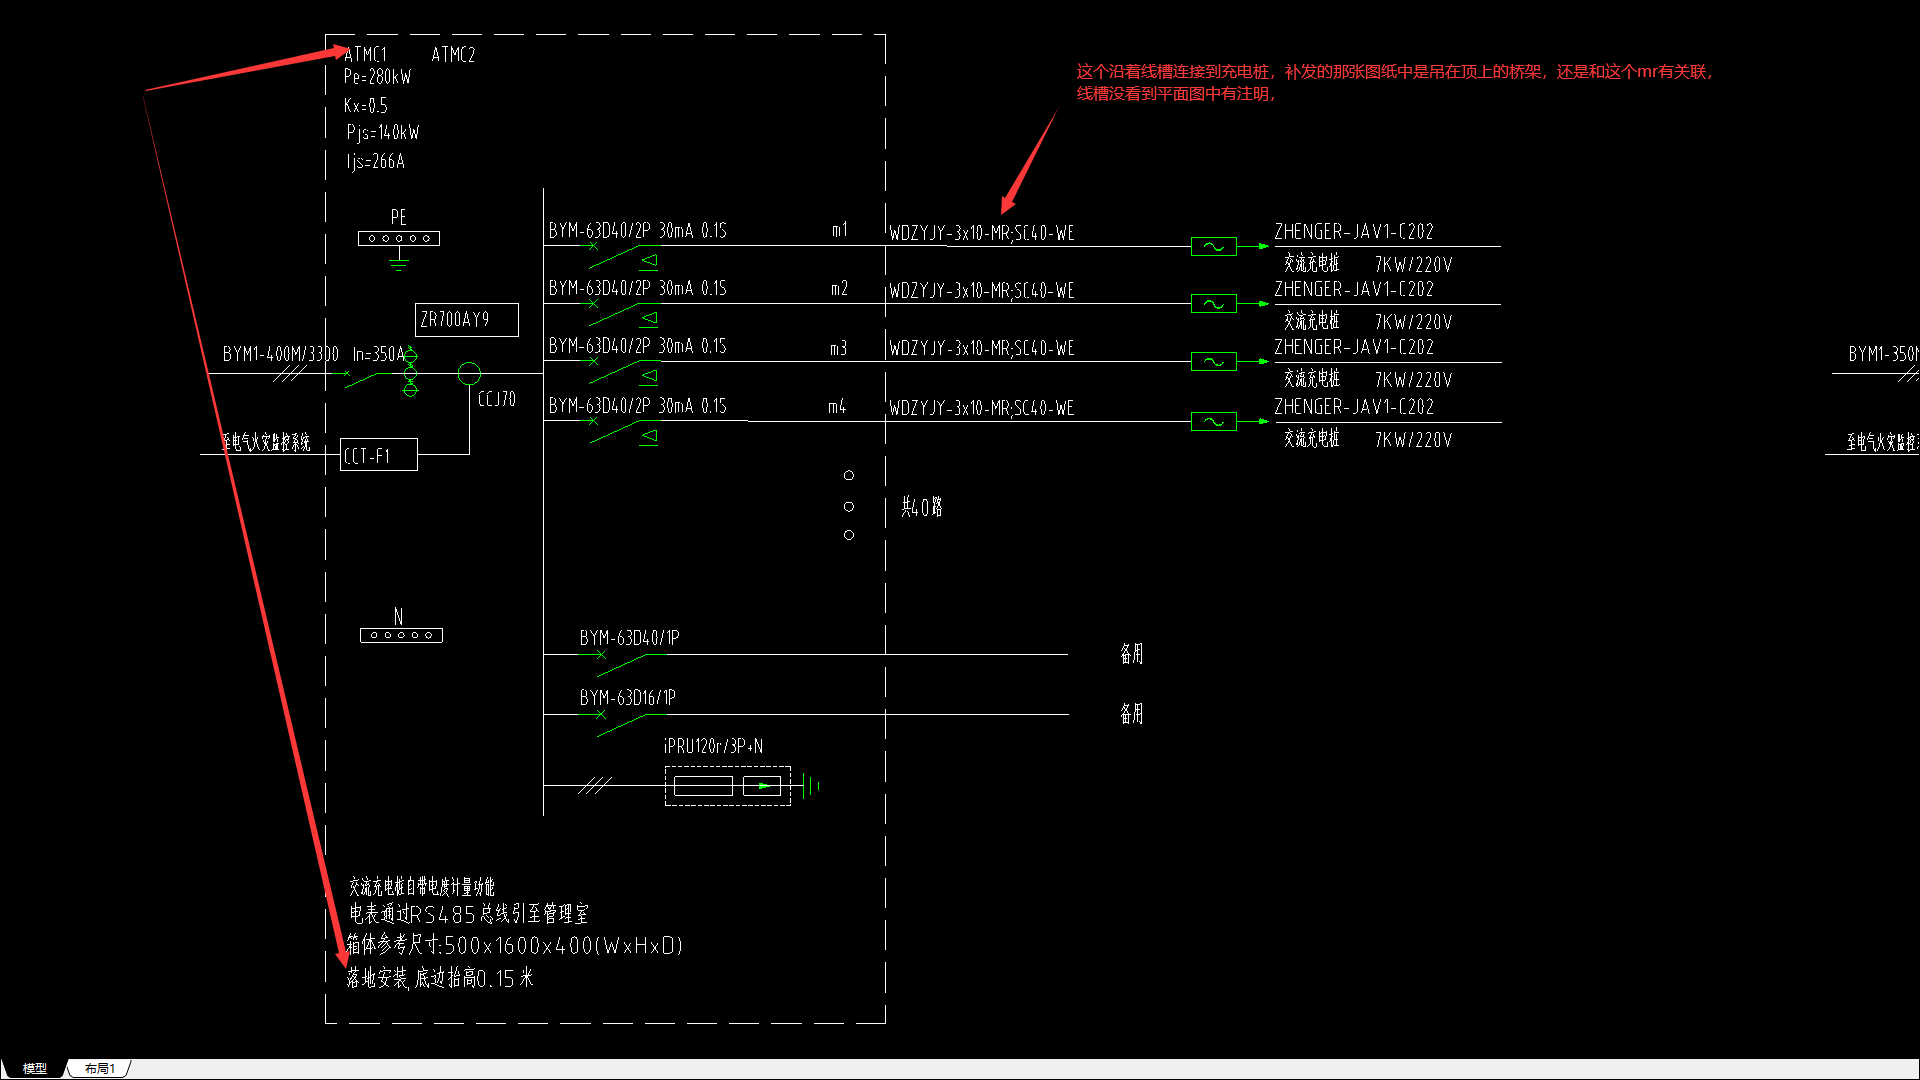Select the BYM-63D40/1P spare breaker label
The height and width of the screenshot is (1080, 1920).
[630, 638]
